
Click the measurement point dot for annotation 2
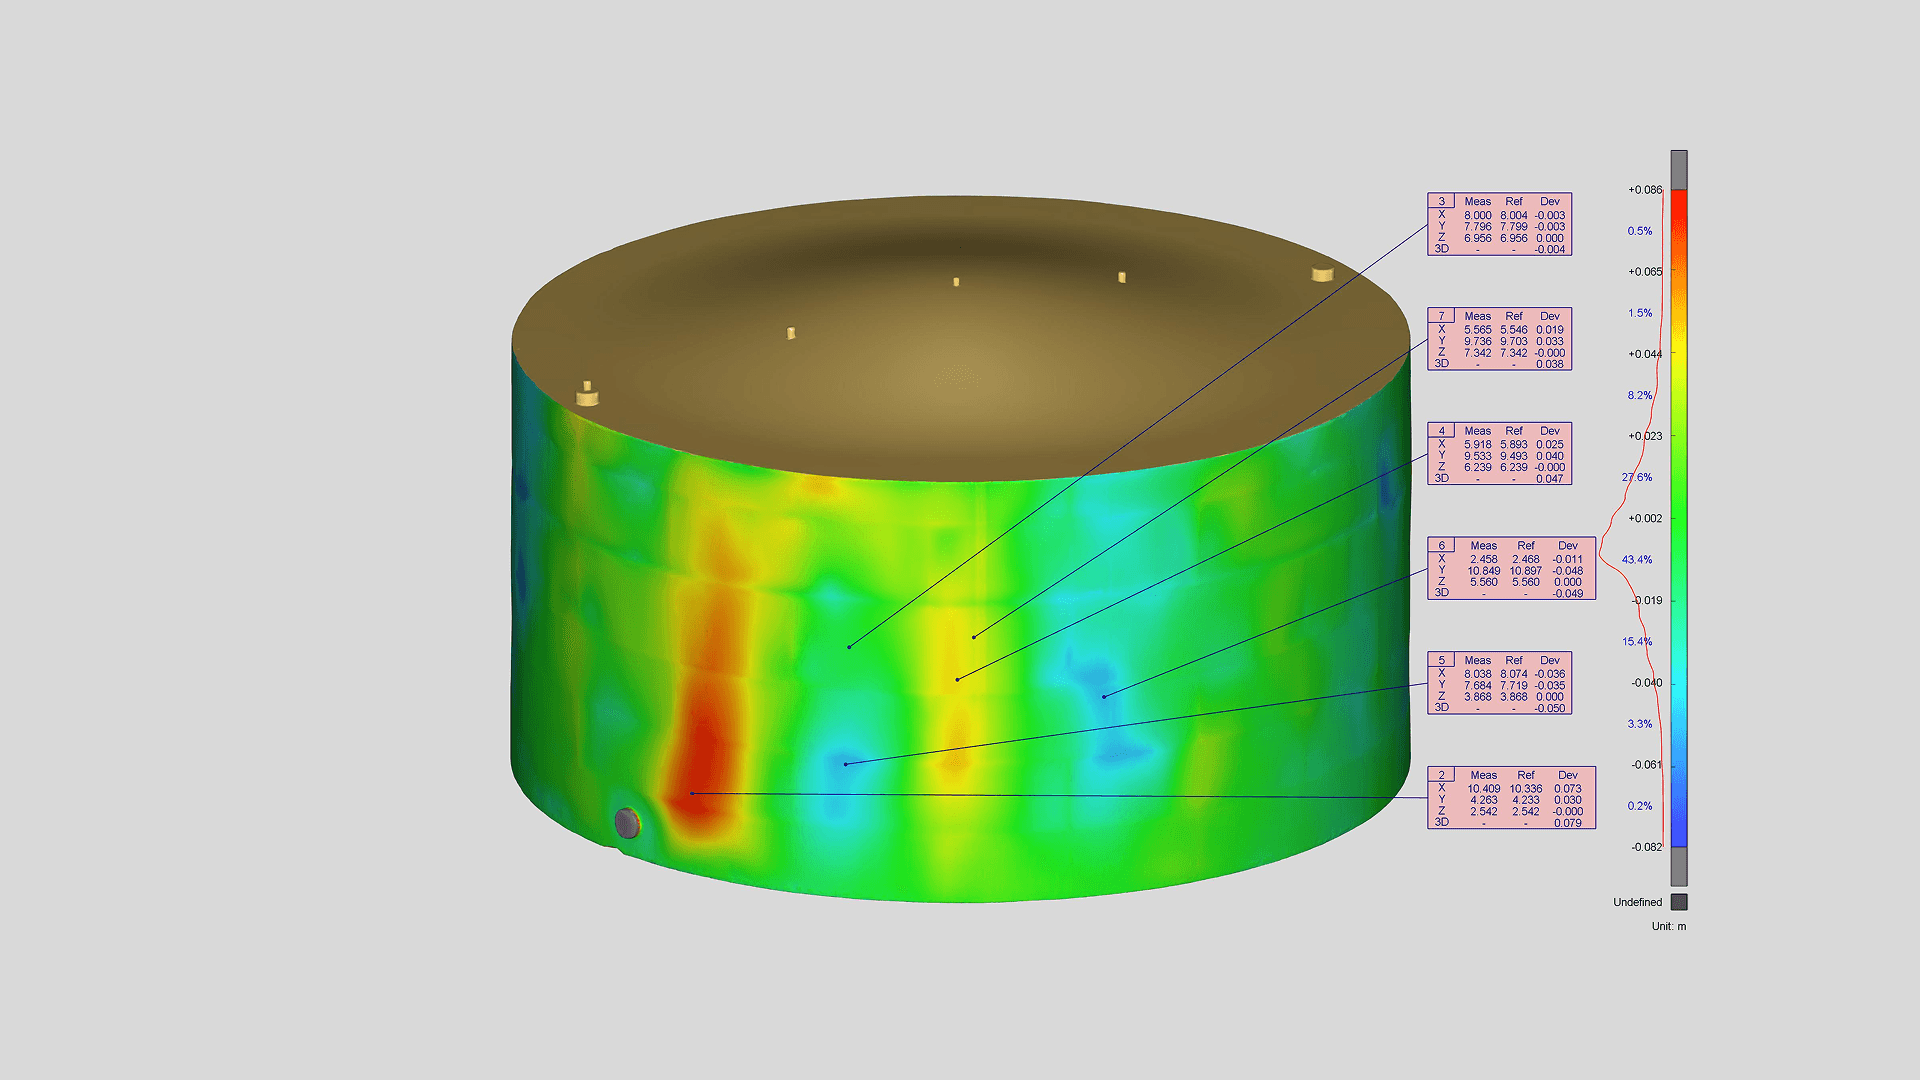[x=690, y=793]
